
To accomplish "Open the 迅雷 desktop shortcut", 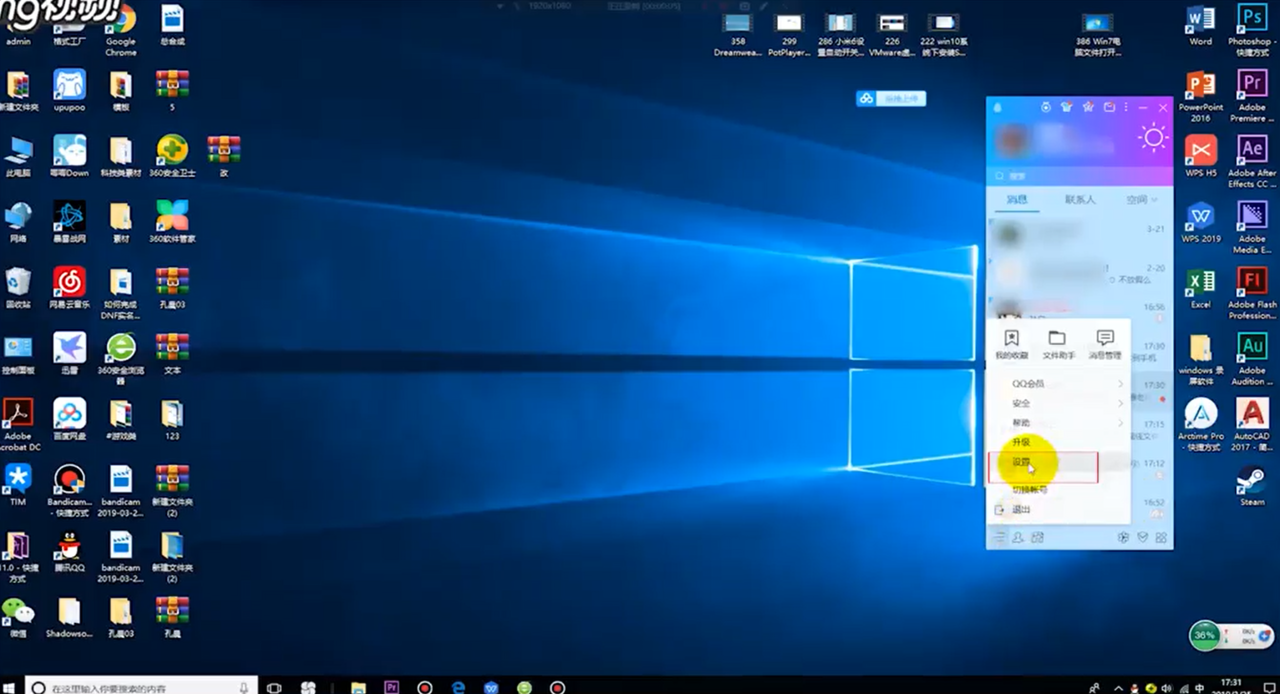I will coord(69,353).
